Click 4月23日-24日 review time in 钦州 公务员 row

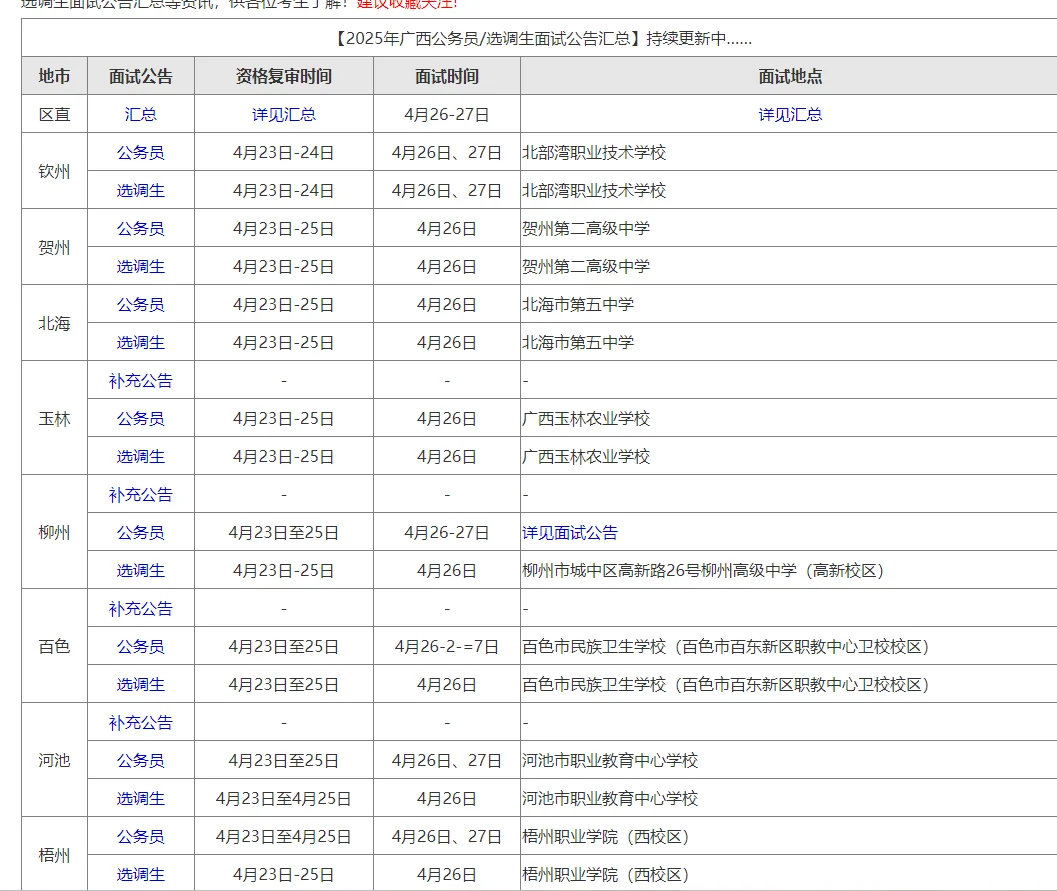(284, 152)
